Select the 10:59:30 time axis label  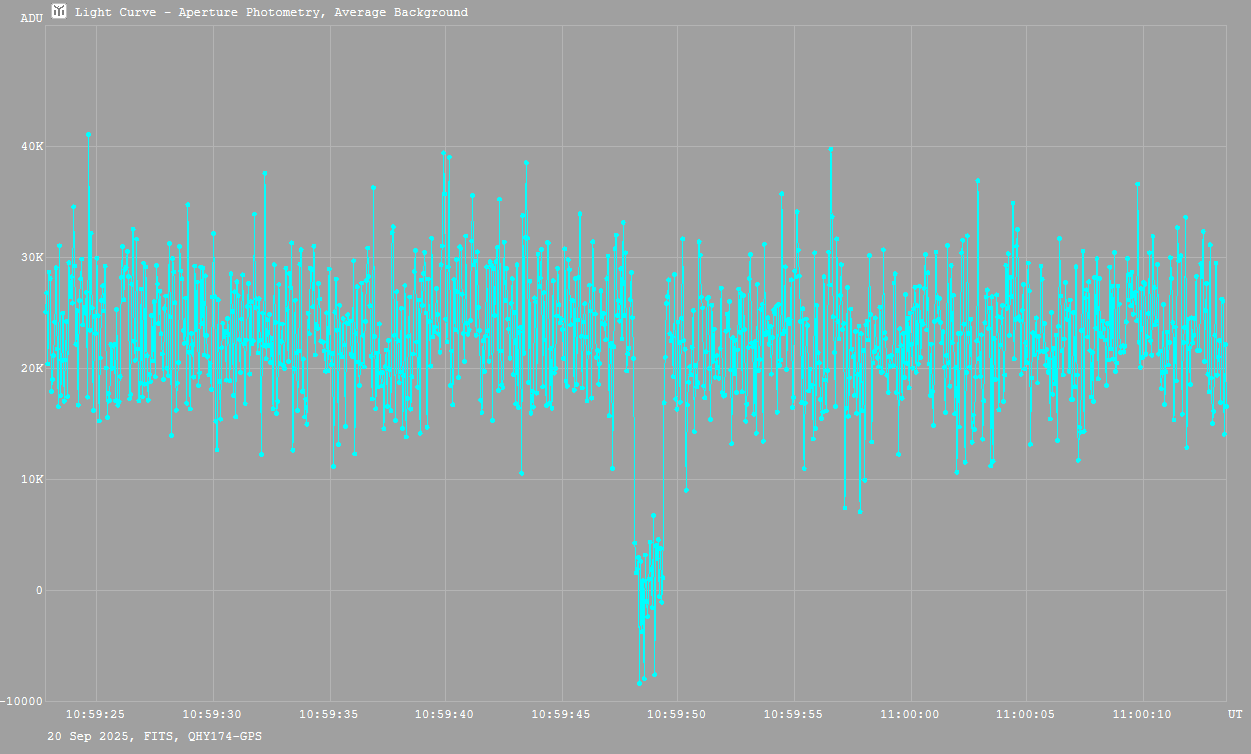(x=212, y=715)
